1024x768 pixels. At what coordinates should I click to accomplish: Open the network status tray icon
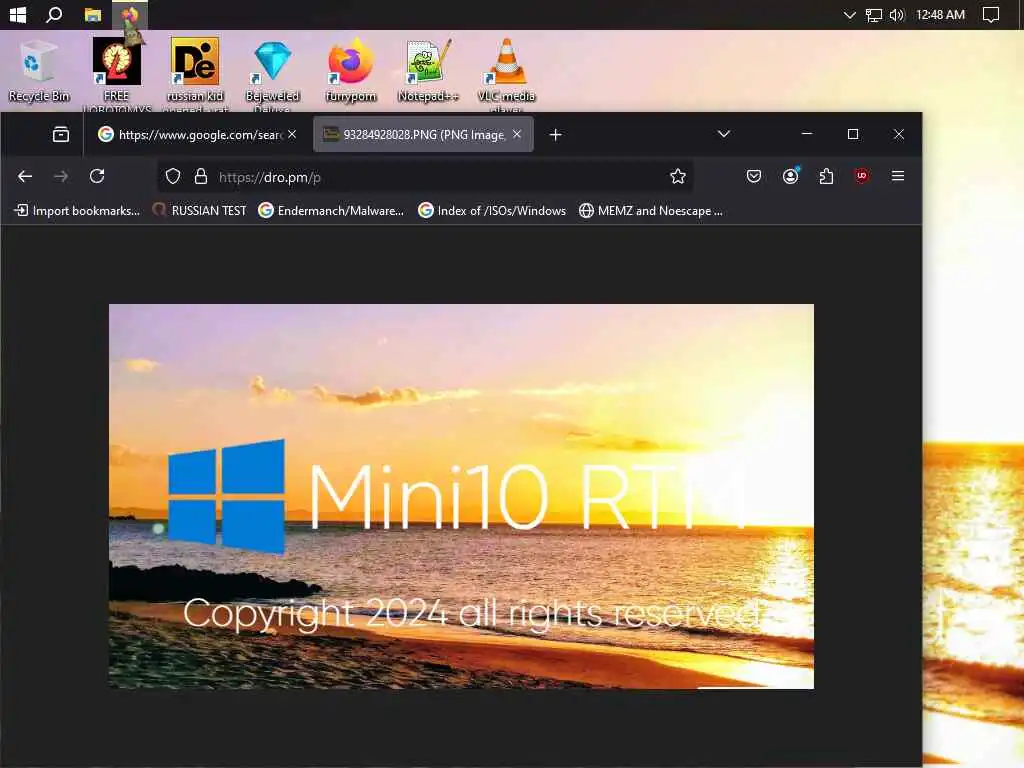click(x=873, y=15)
